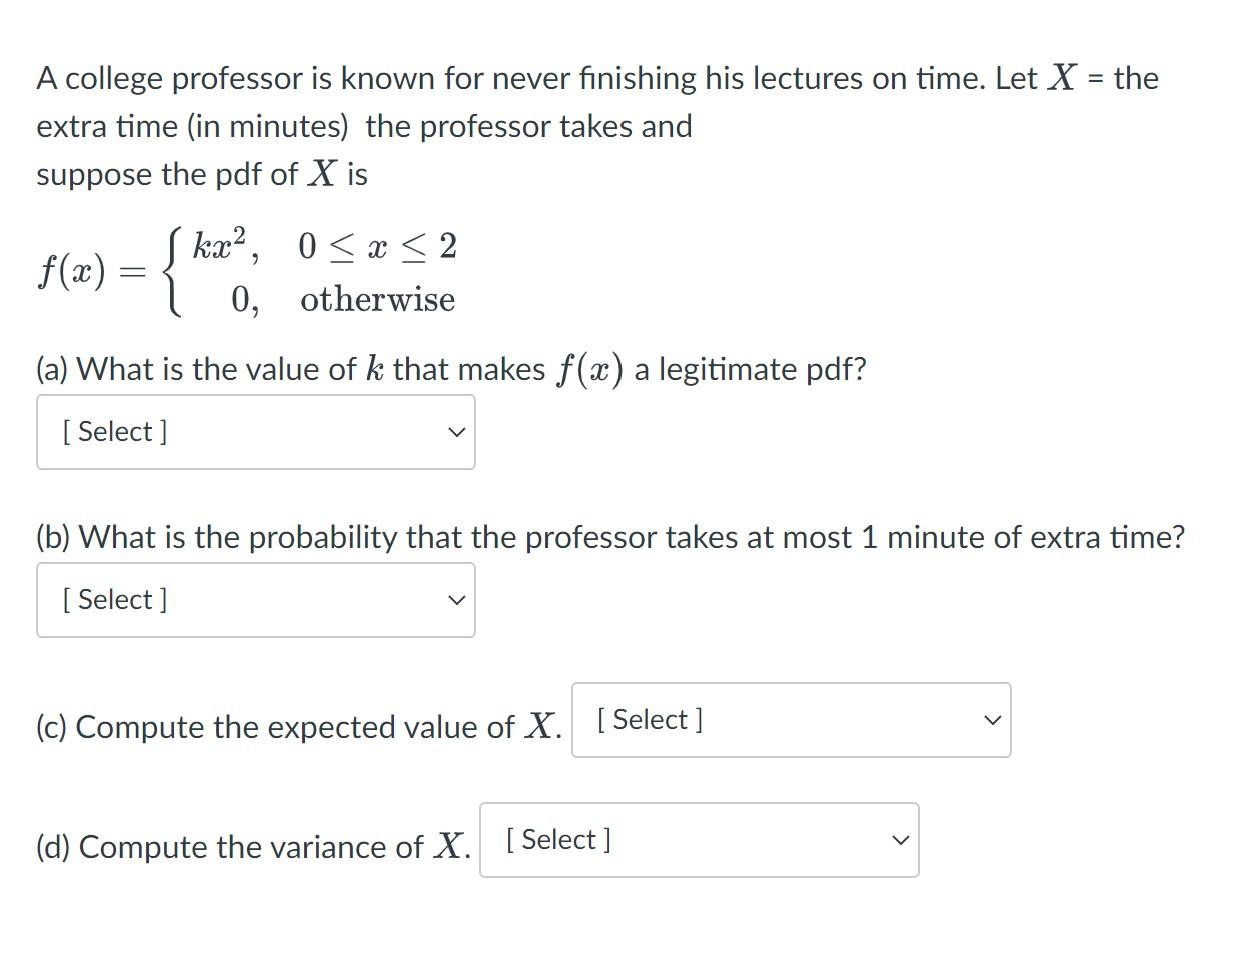
Task: Click the "[ Select ]" text under question (b)
Action: coord(114,600)
